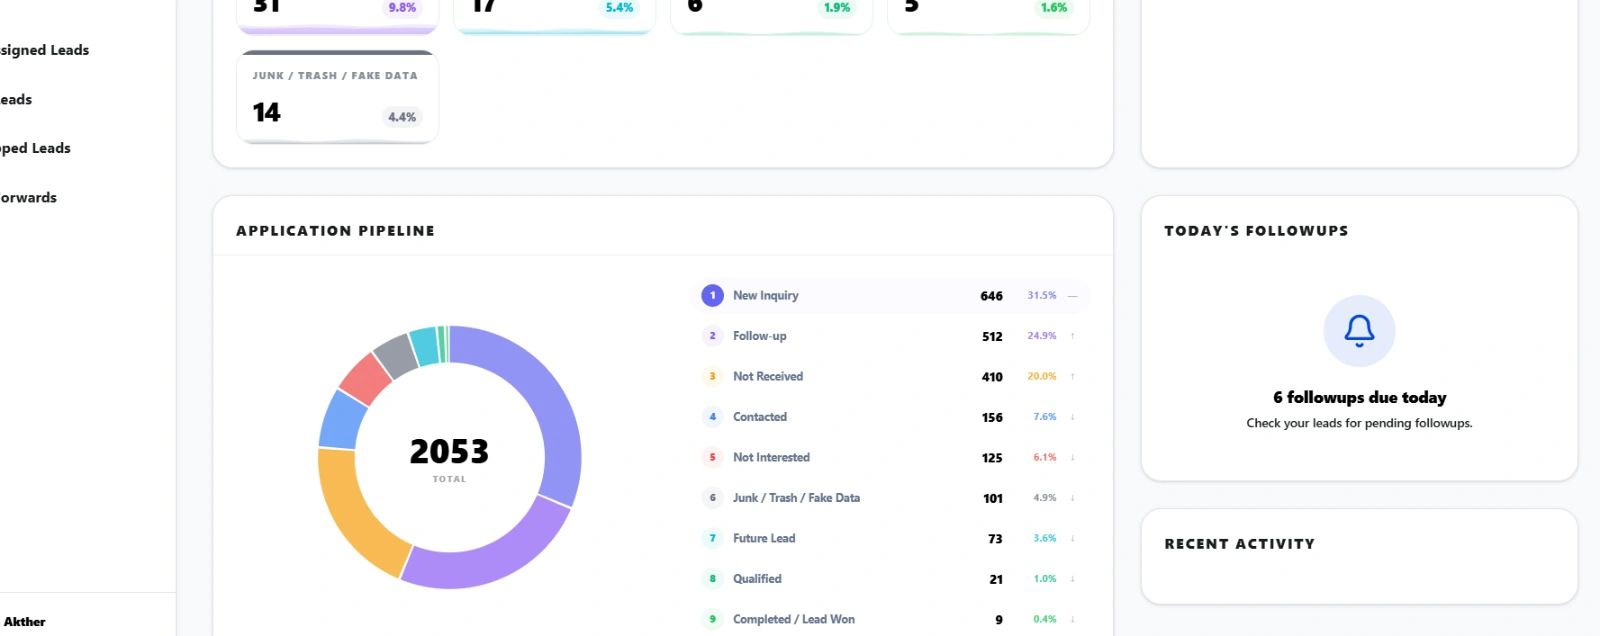Image resolution: width=1600 pixels, height=636 pixels.
Task: Click the Follow-up number 2 badge
Action: point(712,336)
